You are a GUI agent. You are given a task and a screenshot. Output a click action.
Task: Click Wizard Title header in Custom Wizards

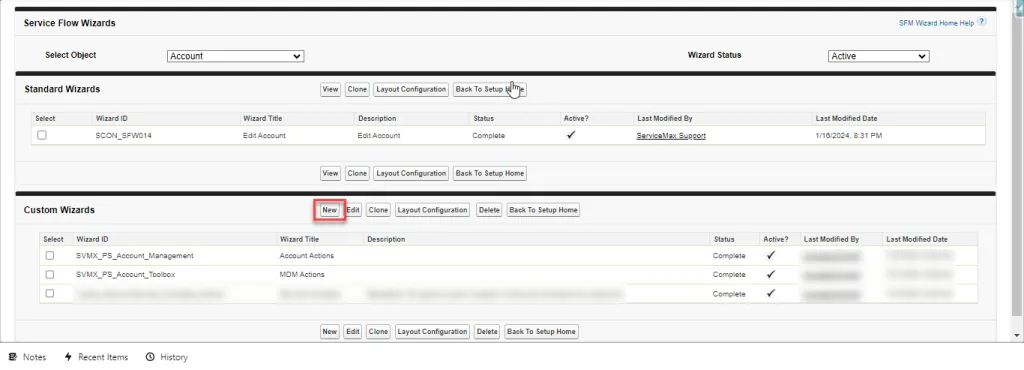tap(299, 239)
